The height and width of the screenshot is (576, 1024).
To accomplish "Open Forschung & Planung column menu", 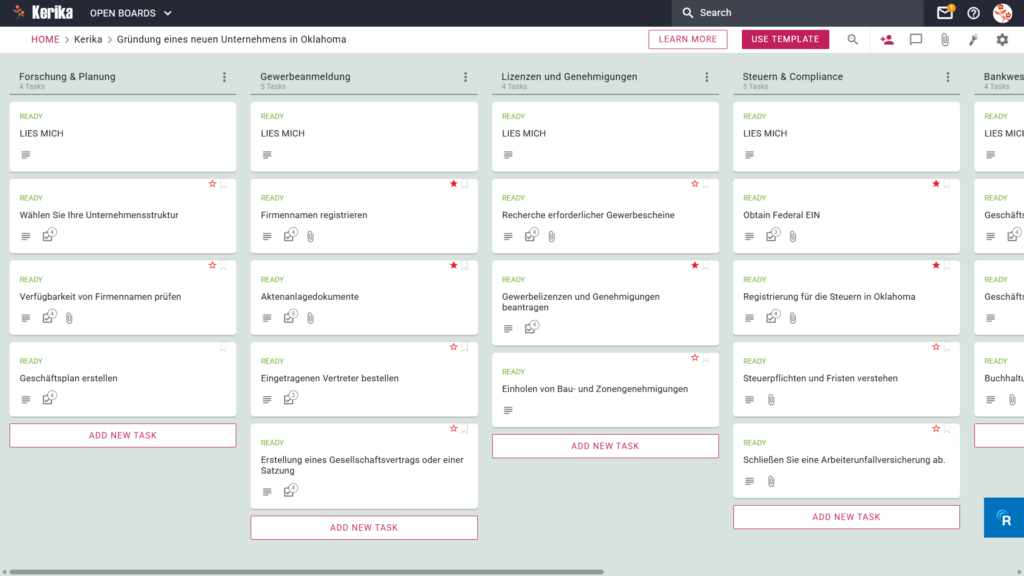I will [x=224, y=77].
